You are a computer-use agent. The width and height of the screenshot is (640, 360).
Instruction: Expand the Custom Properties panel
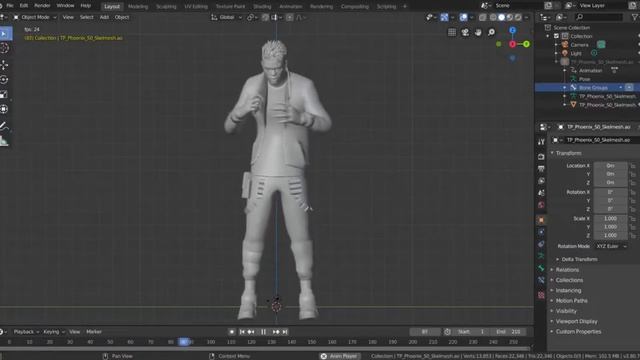576,331
